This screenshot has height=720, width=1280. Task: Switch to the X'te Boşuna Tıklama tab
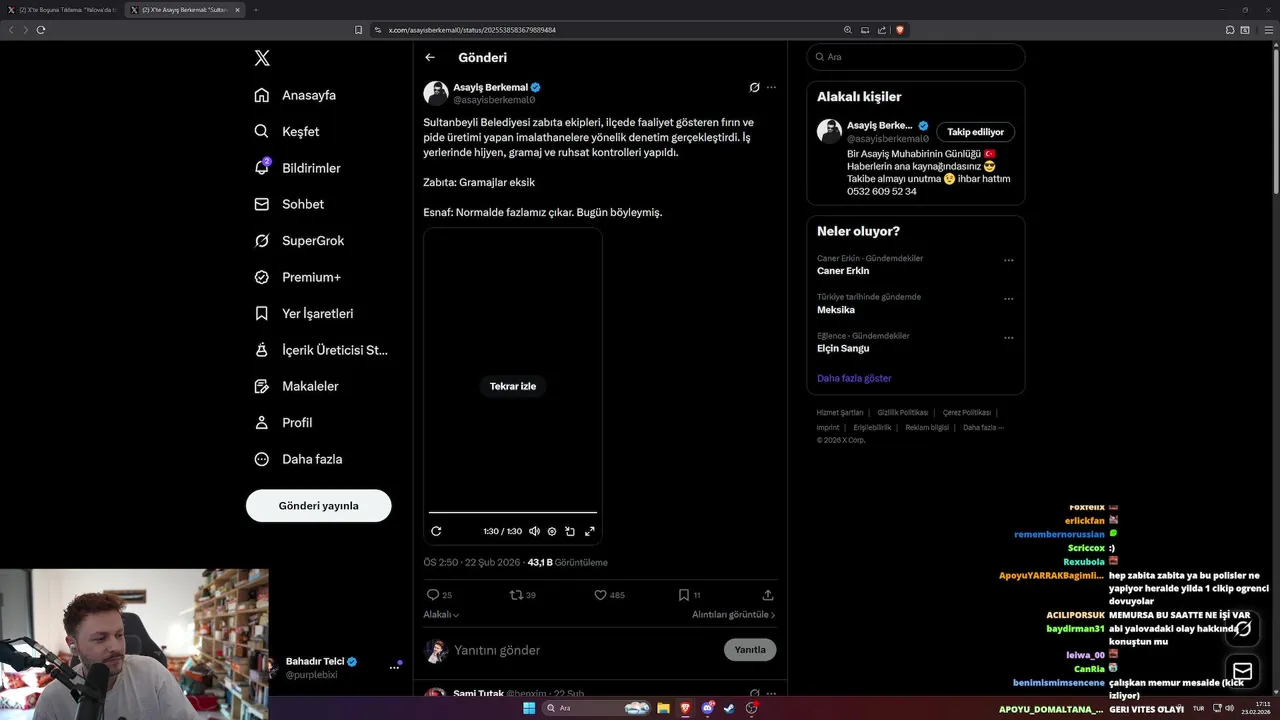[63, 10]
